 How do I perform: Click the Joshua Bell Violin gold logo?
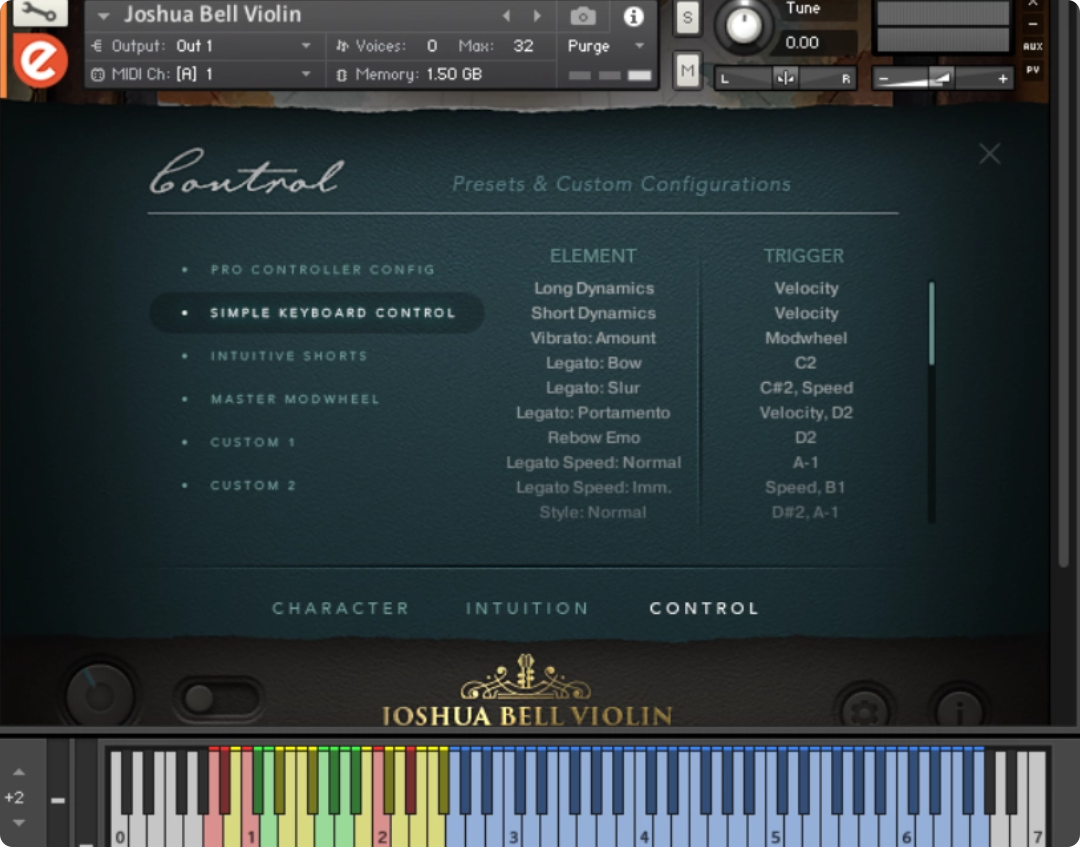pyautogui.click(x=527, y=691)
